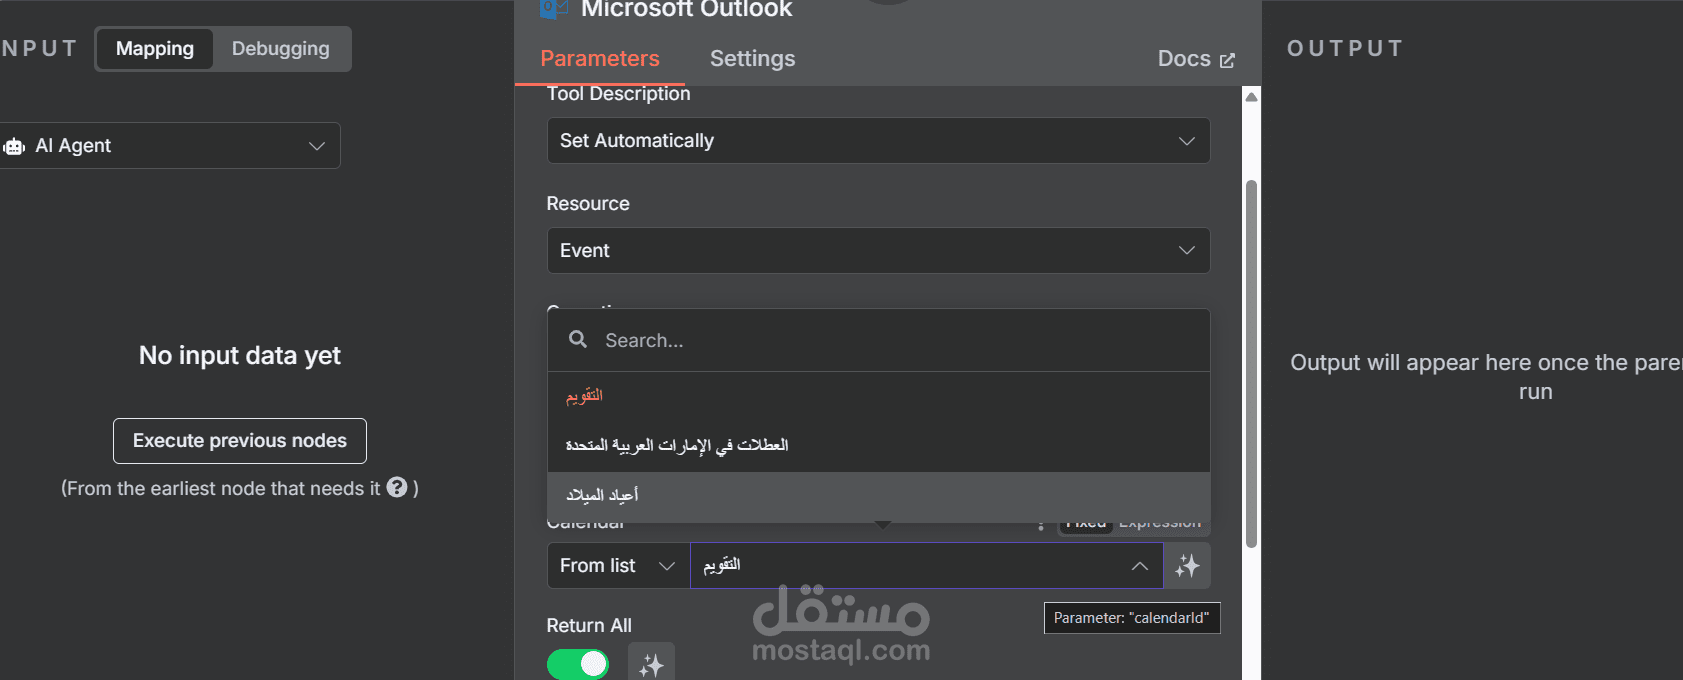1683x680 pixels.
Task: Click the selected calendar value field
Action: pos(926,566)
